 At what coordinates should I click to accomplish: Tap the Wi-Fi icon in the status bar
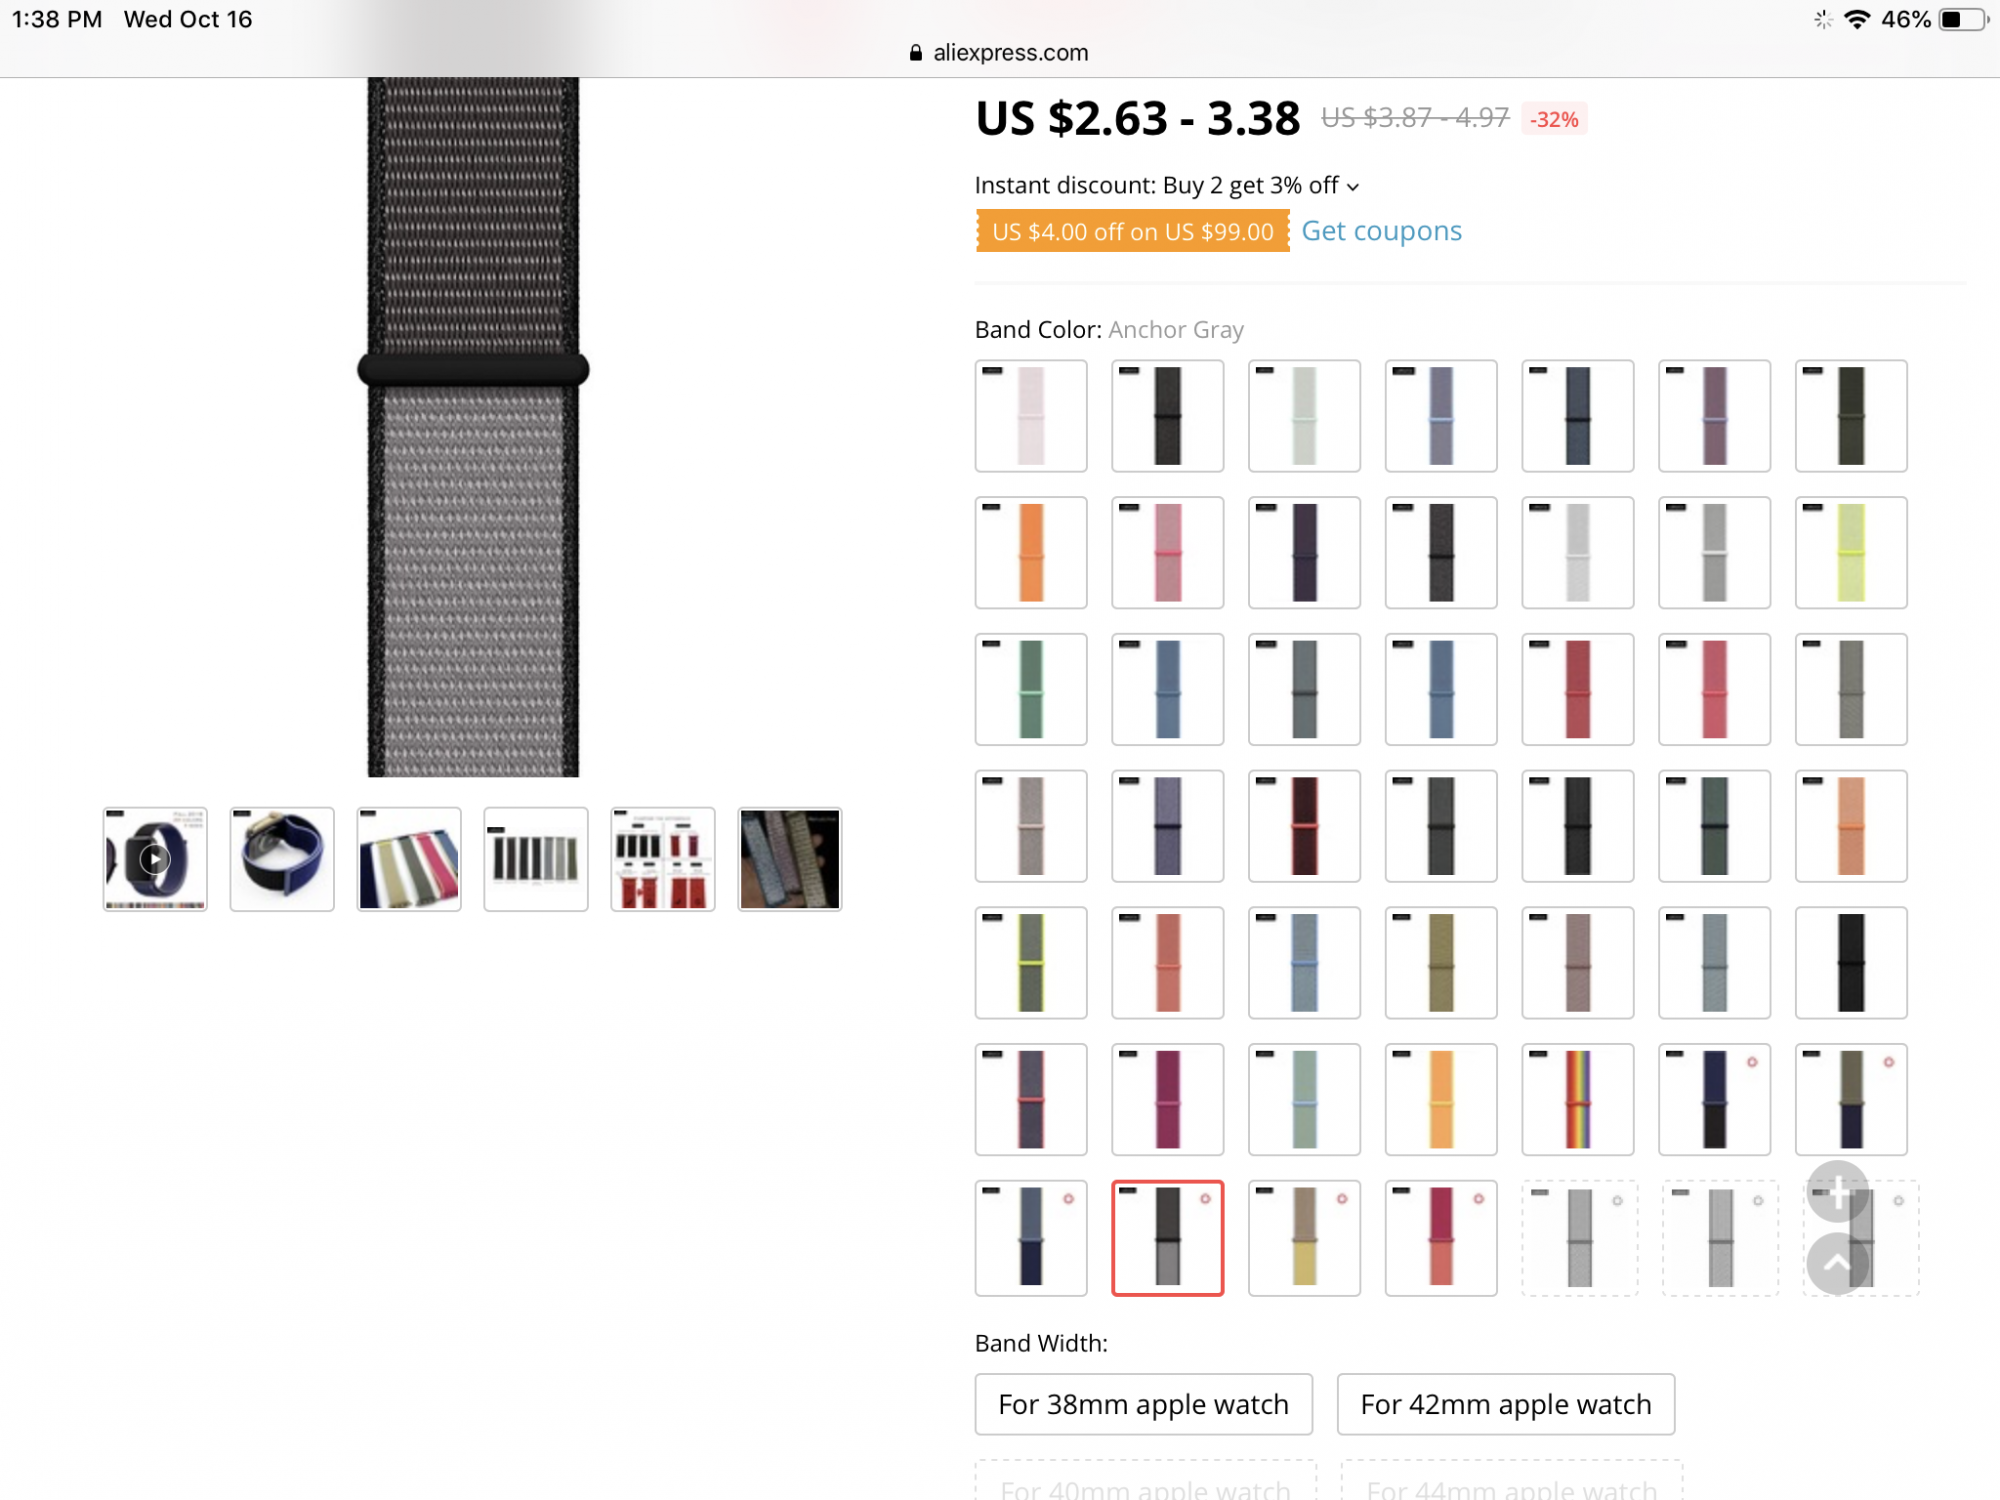coord(1857,19)
